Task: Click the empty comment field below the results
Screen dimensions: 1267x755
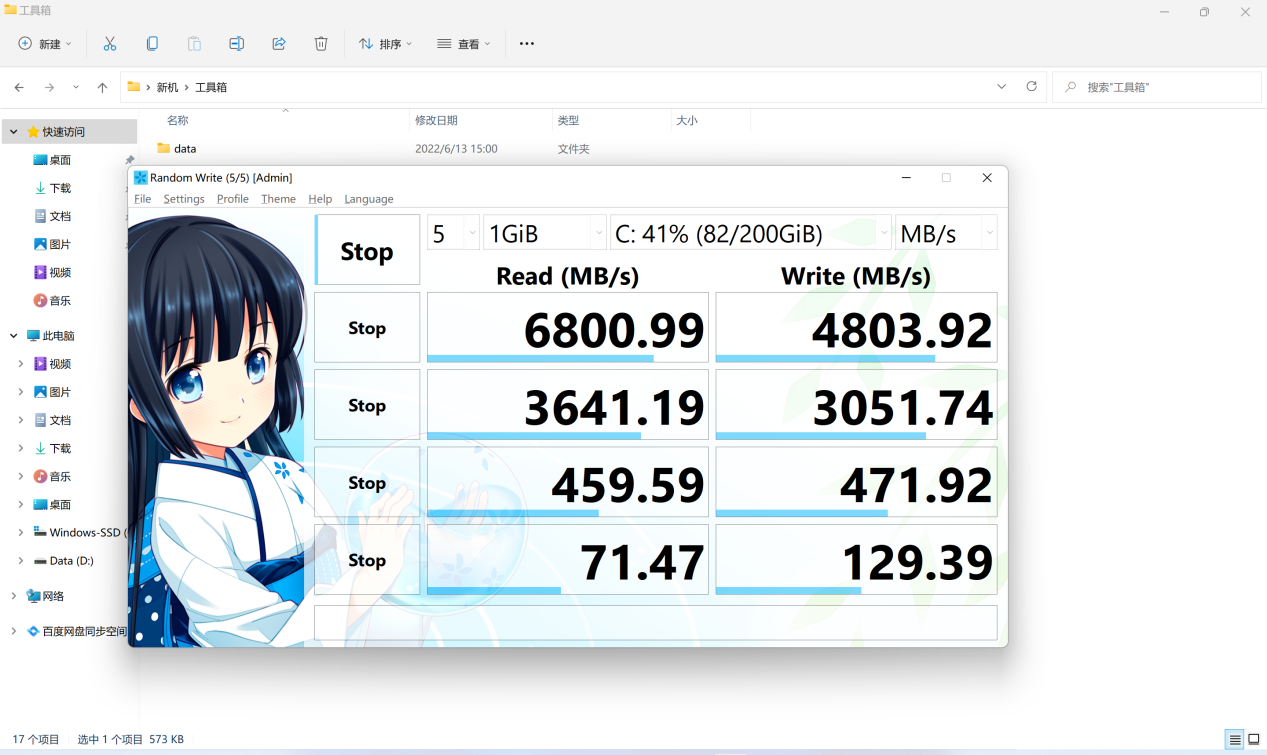Action: tap(656, 622)
